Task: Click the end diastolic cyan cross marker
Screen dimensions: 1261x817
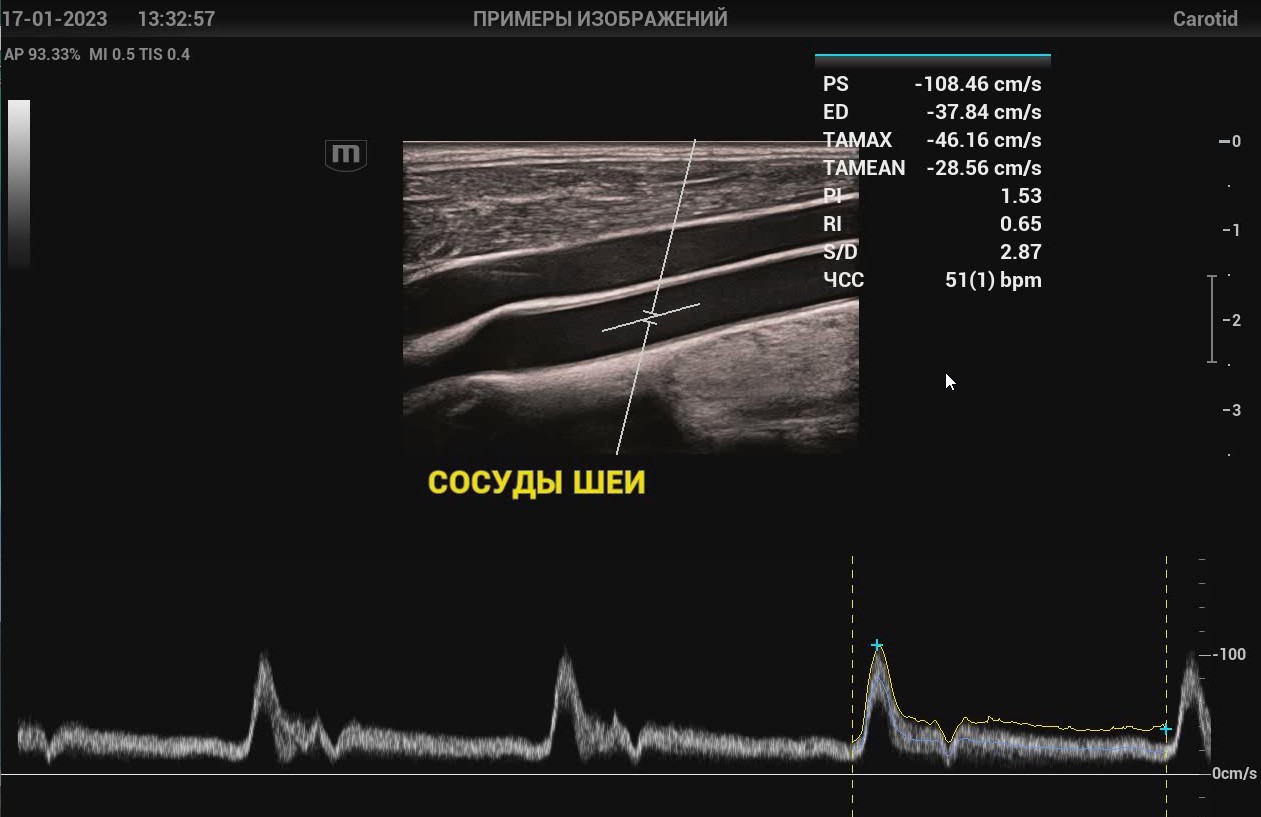Action: point(1166,730)
